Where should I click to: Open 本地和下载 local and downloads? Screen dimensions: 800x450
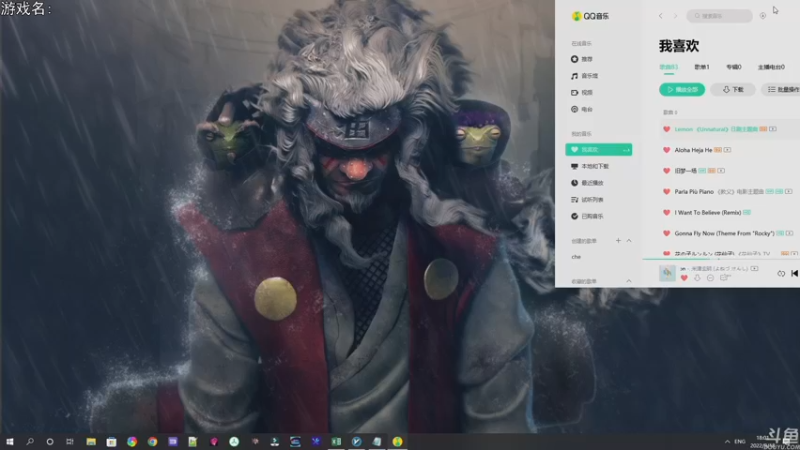point(590,166)
